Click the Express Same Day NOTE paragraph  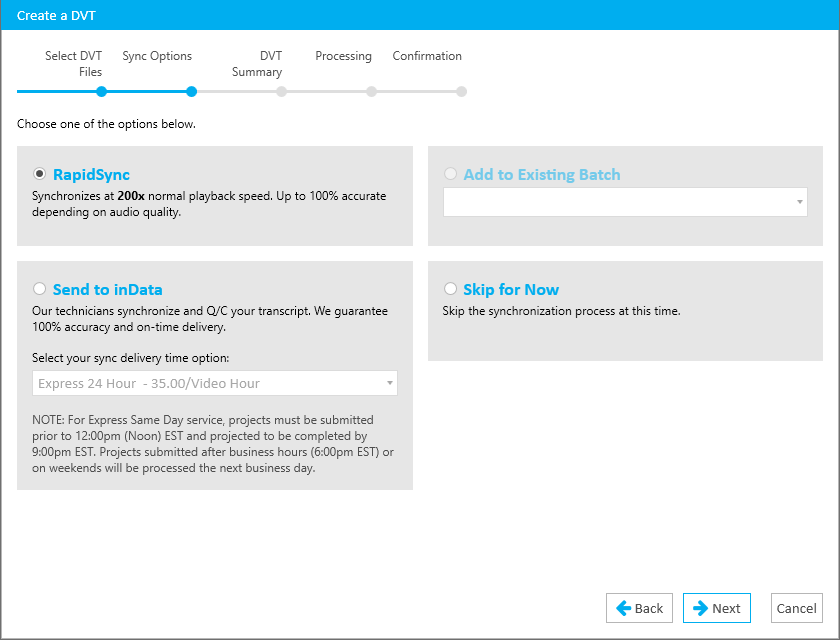213,444
